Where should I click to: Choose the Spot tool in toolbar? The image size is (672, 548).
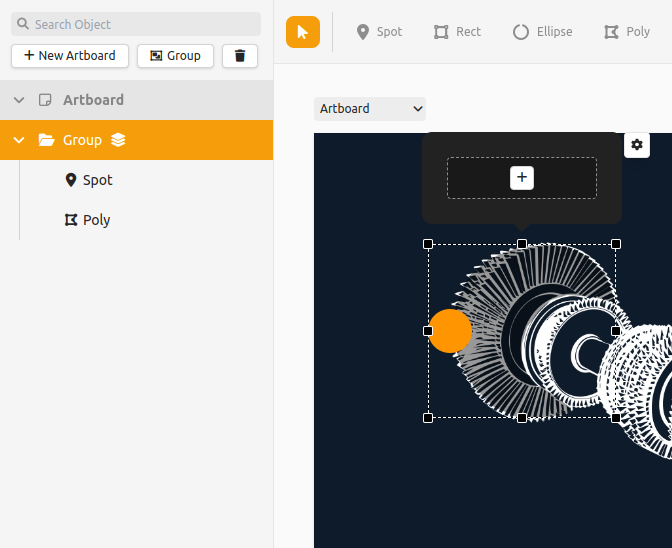pyautogui.click(x=379, y=32)
